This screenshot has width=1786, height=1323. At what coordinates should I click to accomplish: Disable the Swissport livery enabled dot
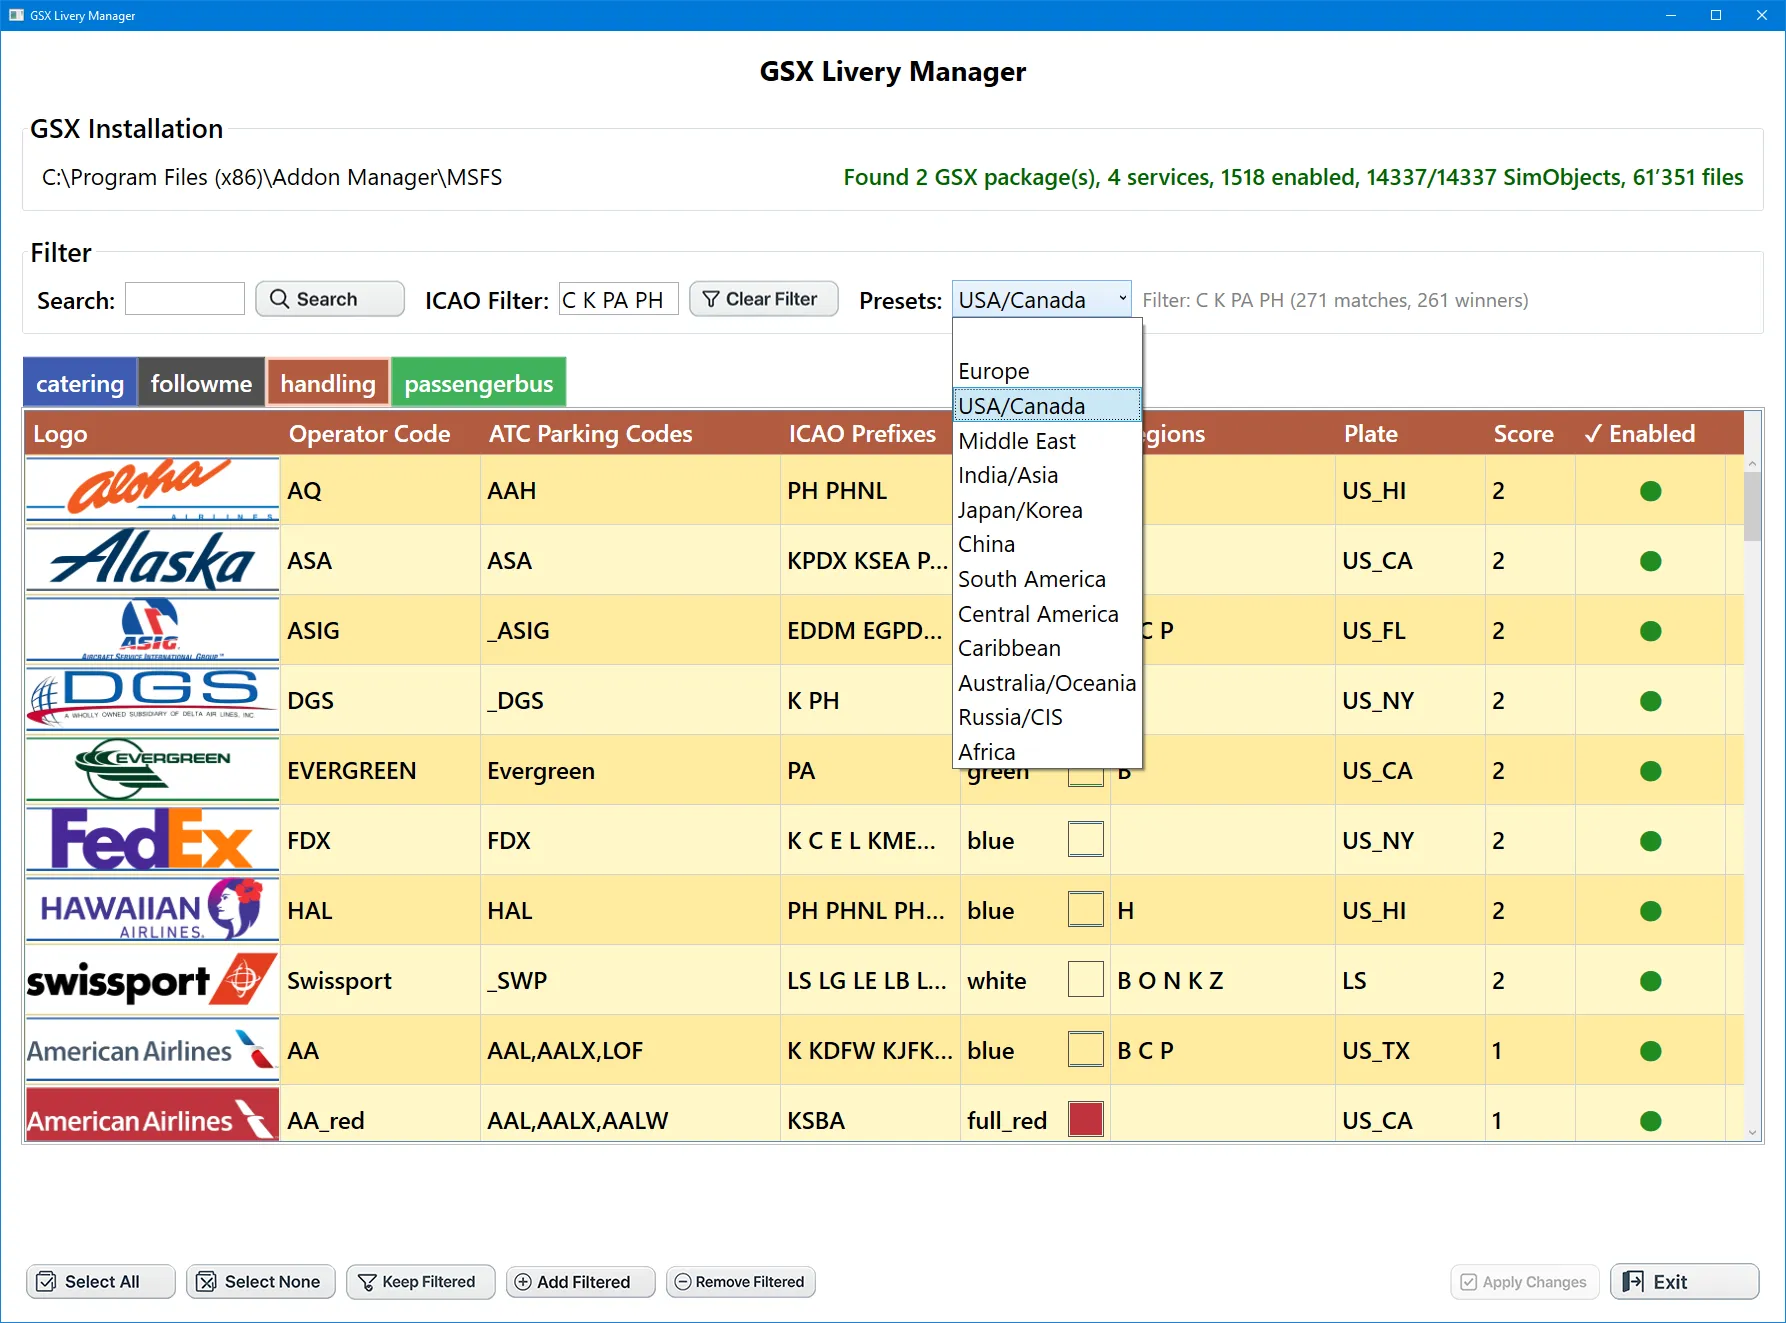[x=1650, y=981]
